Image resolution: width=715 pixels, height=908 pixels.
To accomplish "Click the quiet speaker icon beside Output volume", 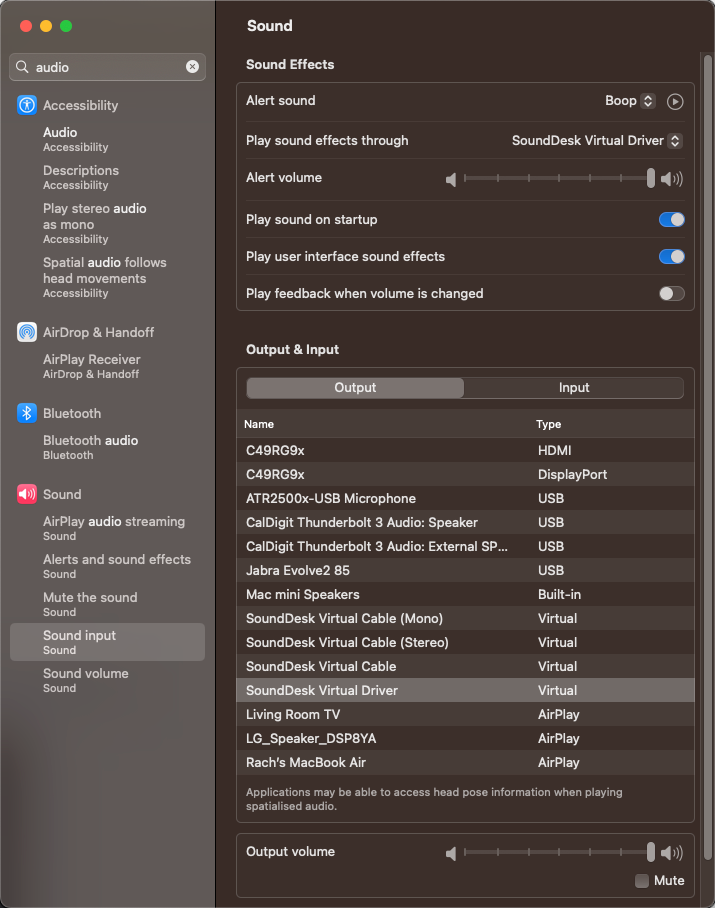I will (451, 852).
